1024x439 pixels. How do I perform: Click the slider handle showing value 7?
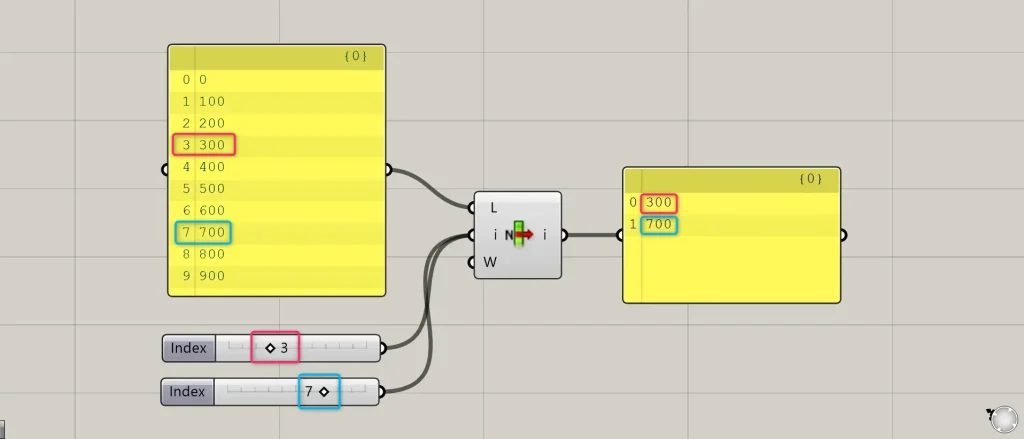coord(324,392)
